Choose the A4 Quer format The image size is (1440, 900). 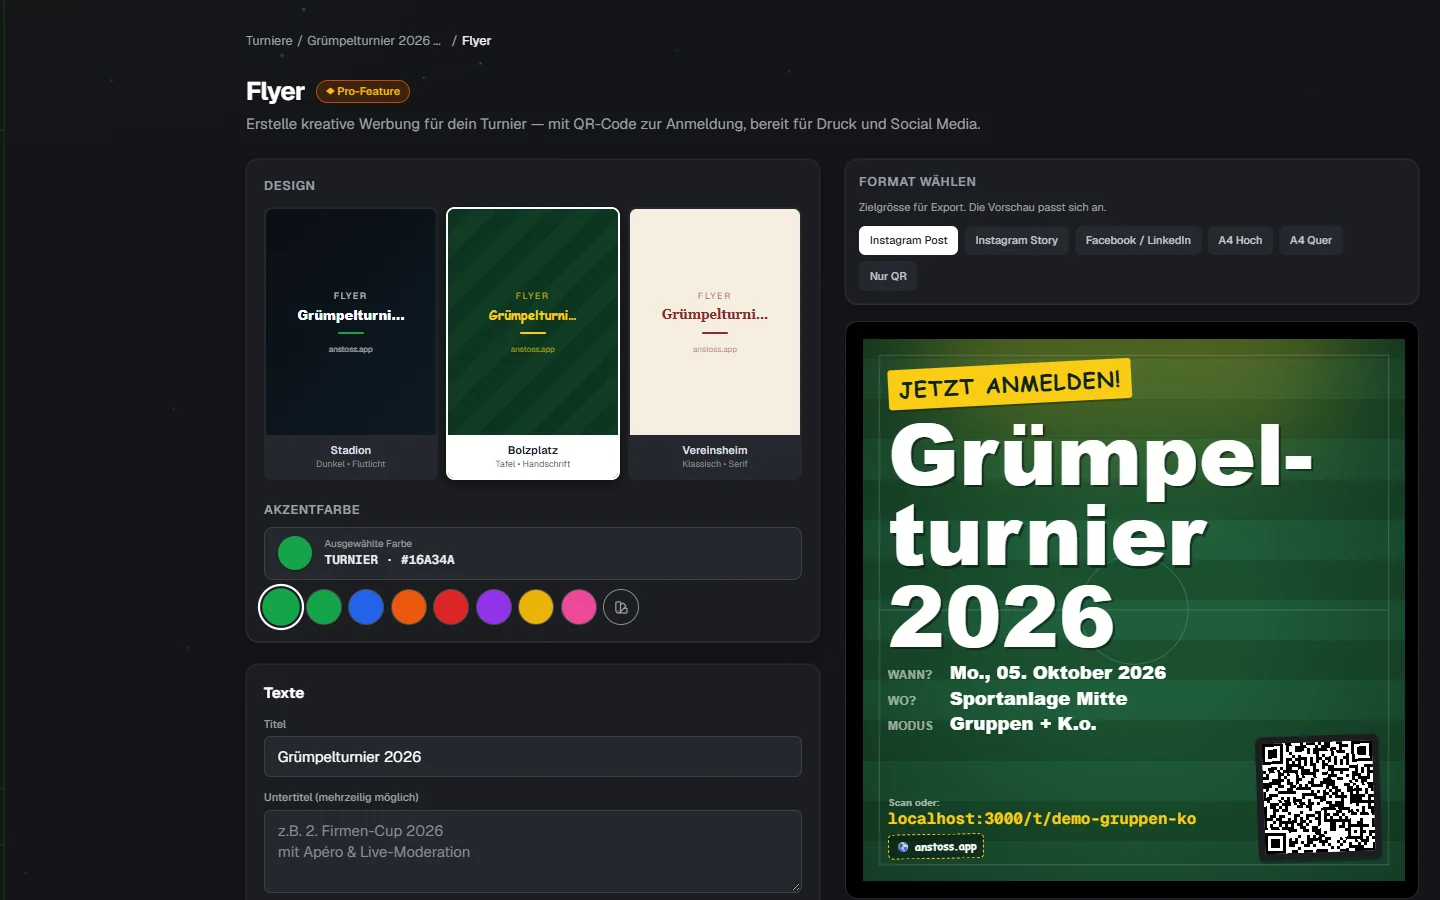tap(1311, 240)
